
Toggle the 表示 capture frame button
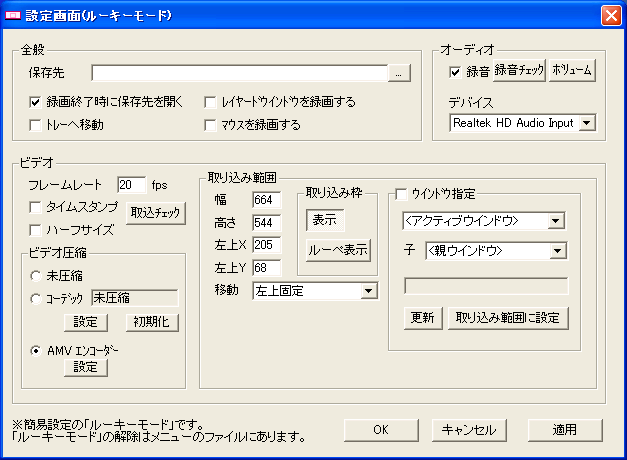(325, 220)
